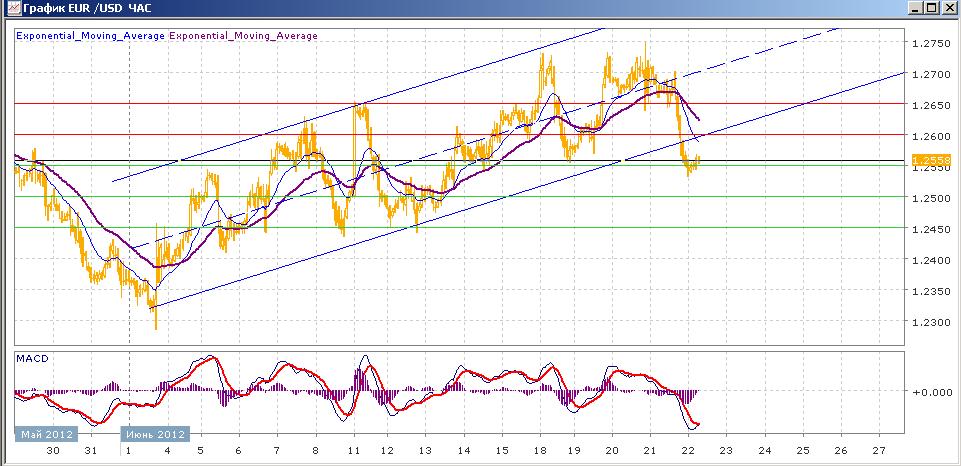Select the purple Exponential_Moving_Average label
This screenshot has height=466, width=961.
click(x=243, y=36)
